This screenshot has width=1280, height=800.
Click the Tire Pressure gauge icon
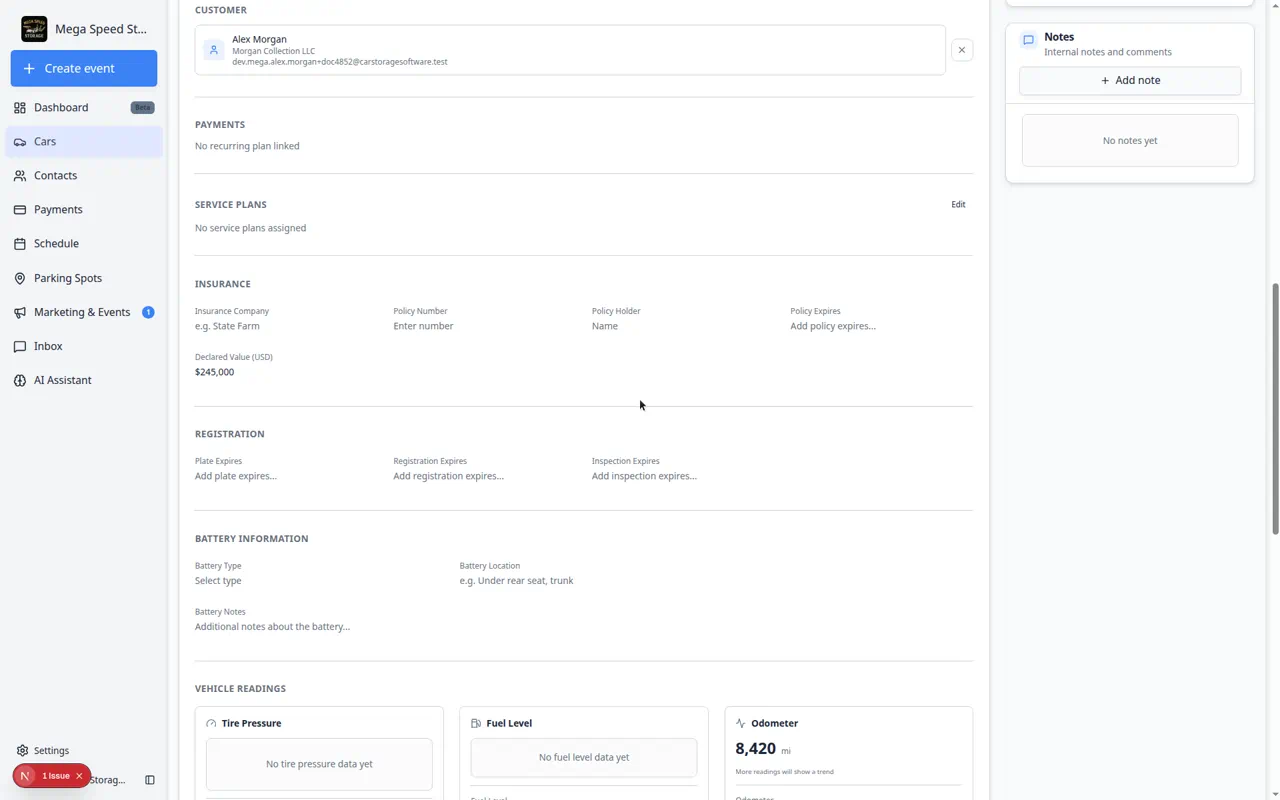pyautogui.click(x=211, y=723)
